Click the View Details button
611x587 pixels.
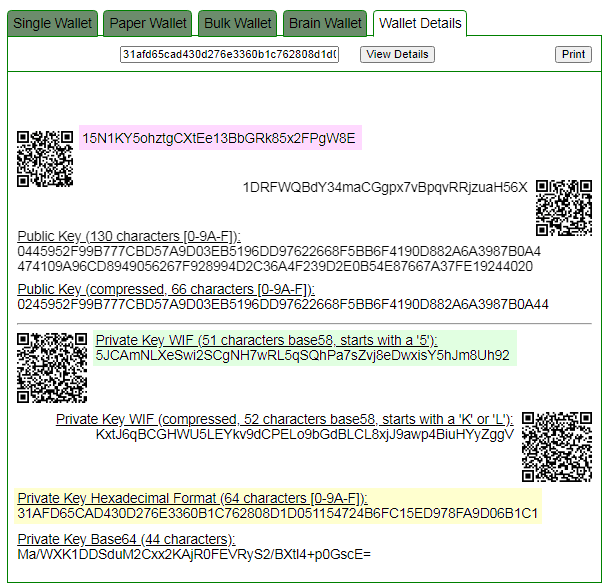pos(397,54)
